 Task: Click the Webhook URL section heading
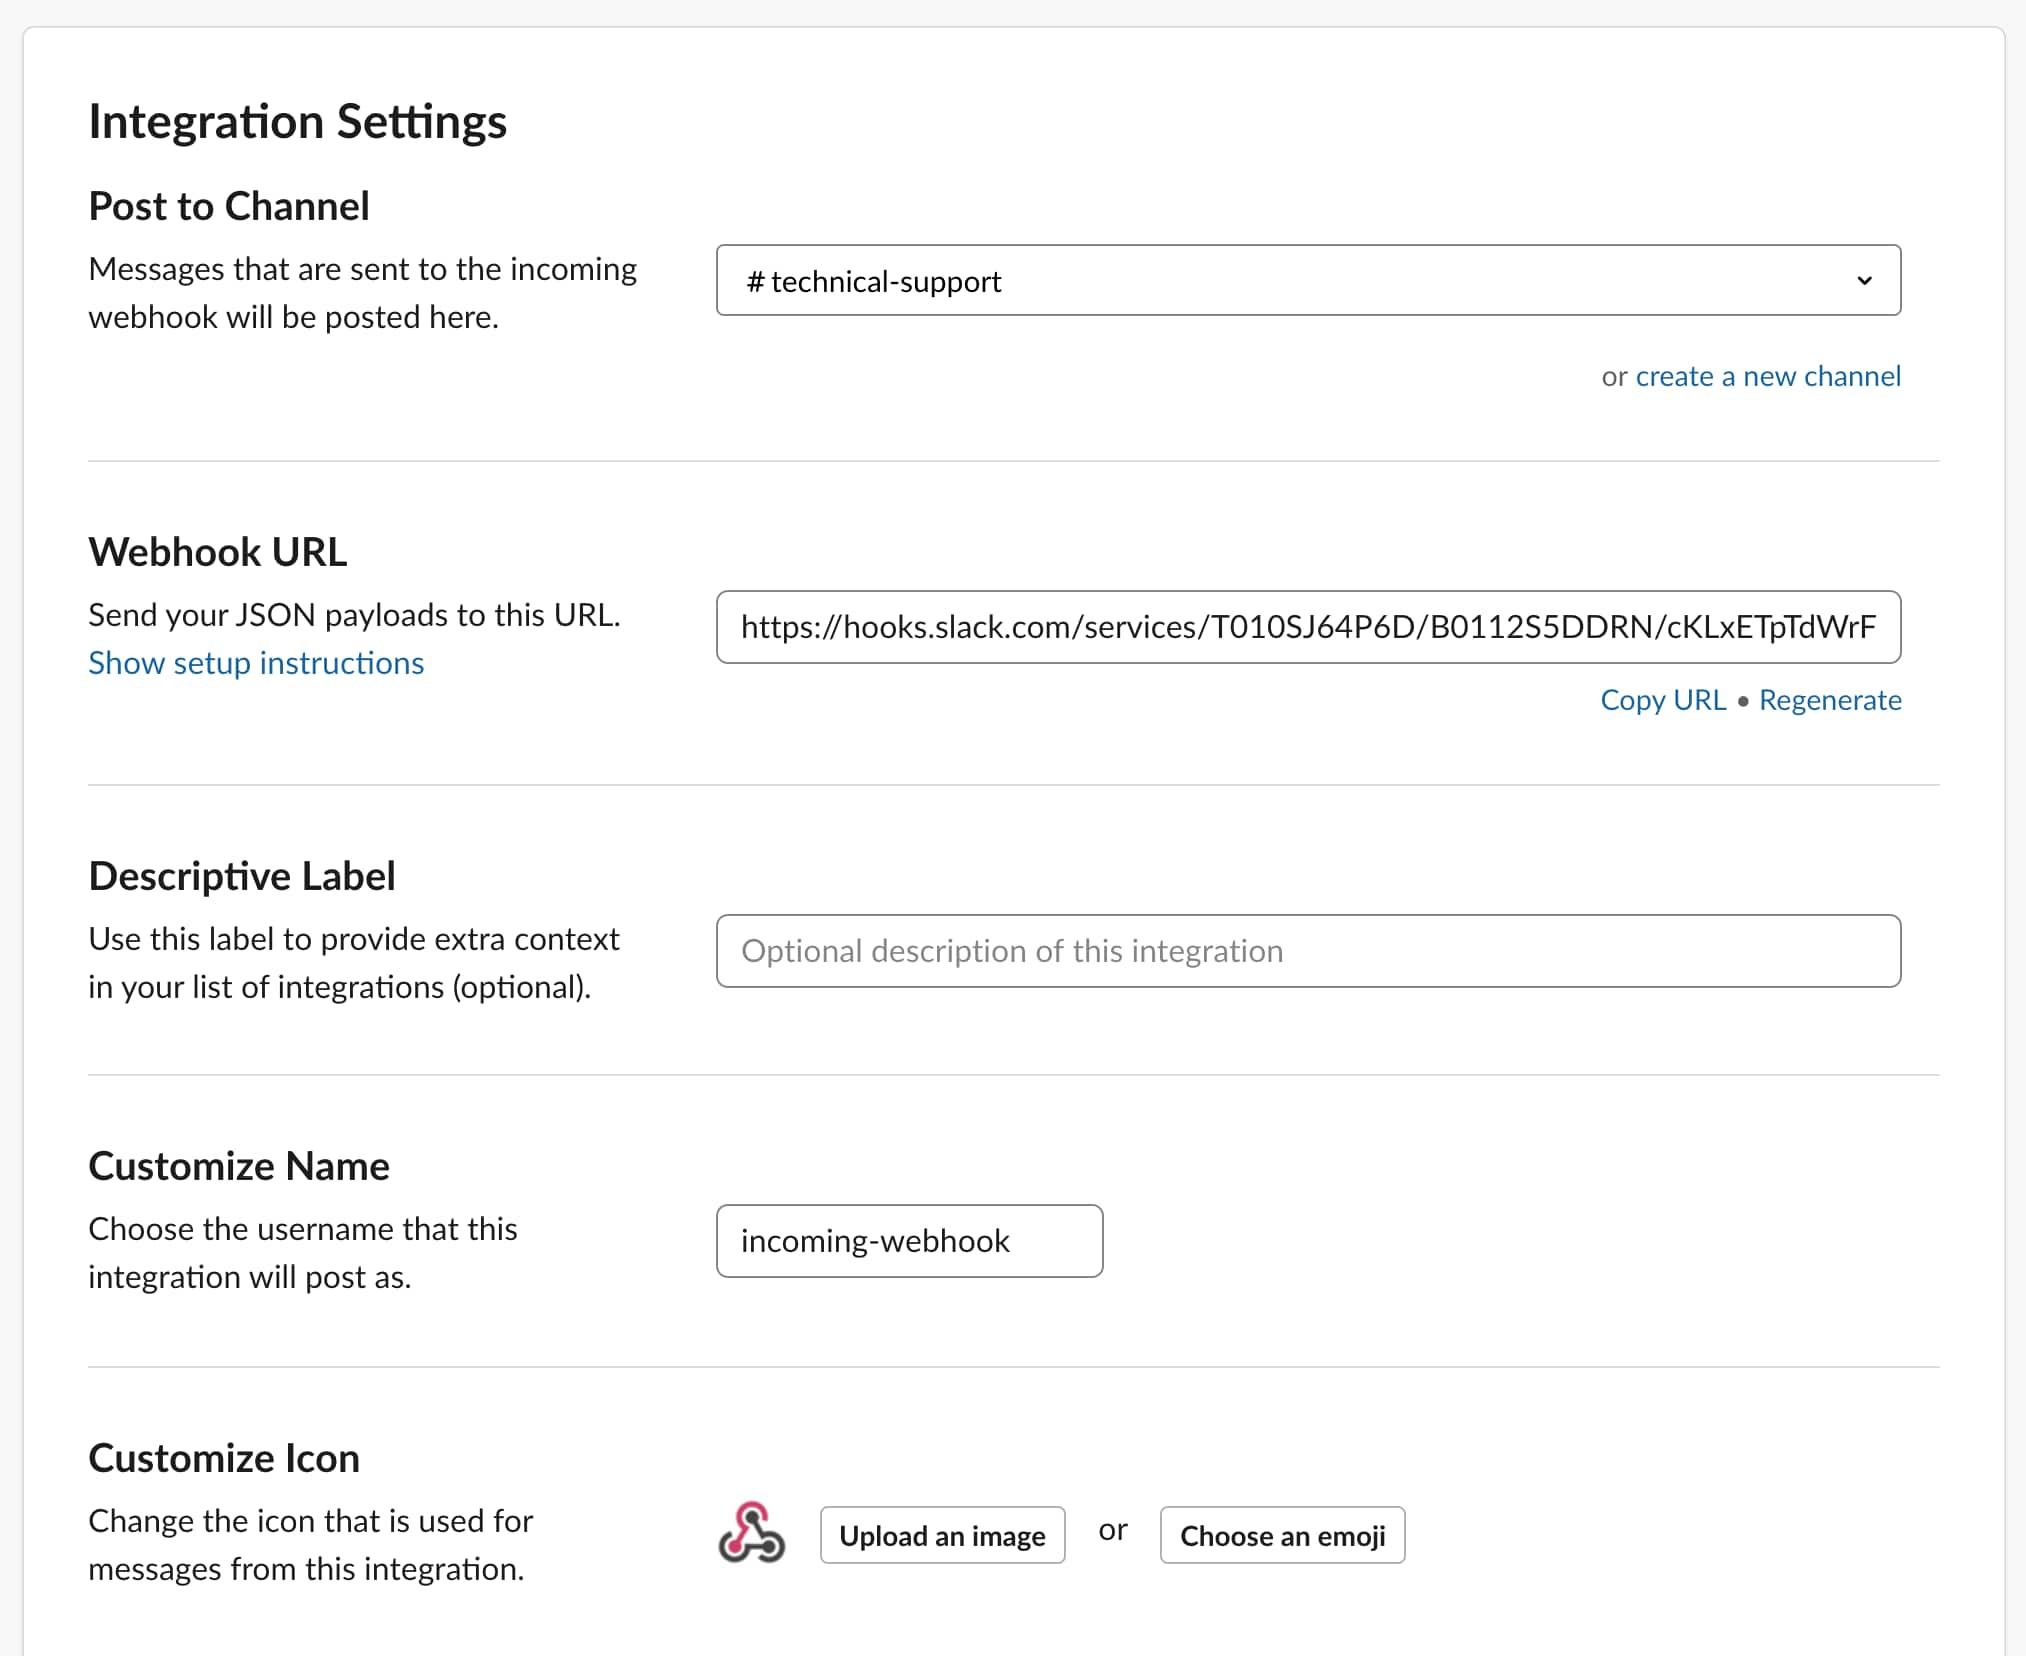click(x=217, y=551)
